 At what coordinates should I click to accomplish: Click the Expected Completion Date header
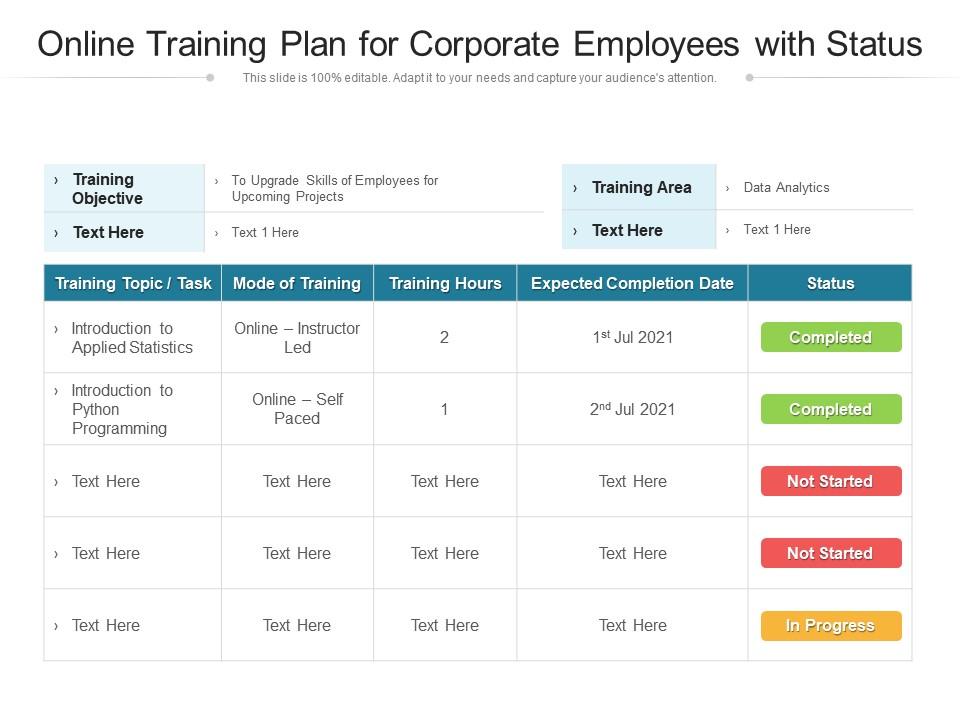(x=632, y=283)
